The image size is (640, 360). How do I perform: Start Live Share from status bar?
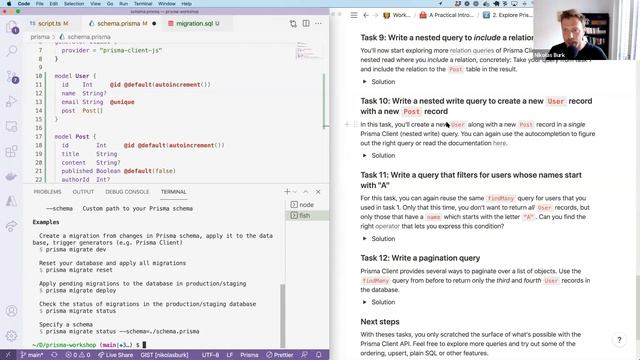(x=116, y=355)
